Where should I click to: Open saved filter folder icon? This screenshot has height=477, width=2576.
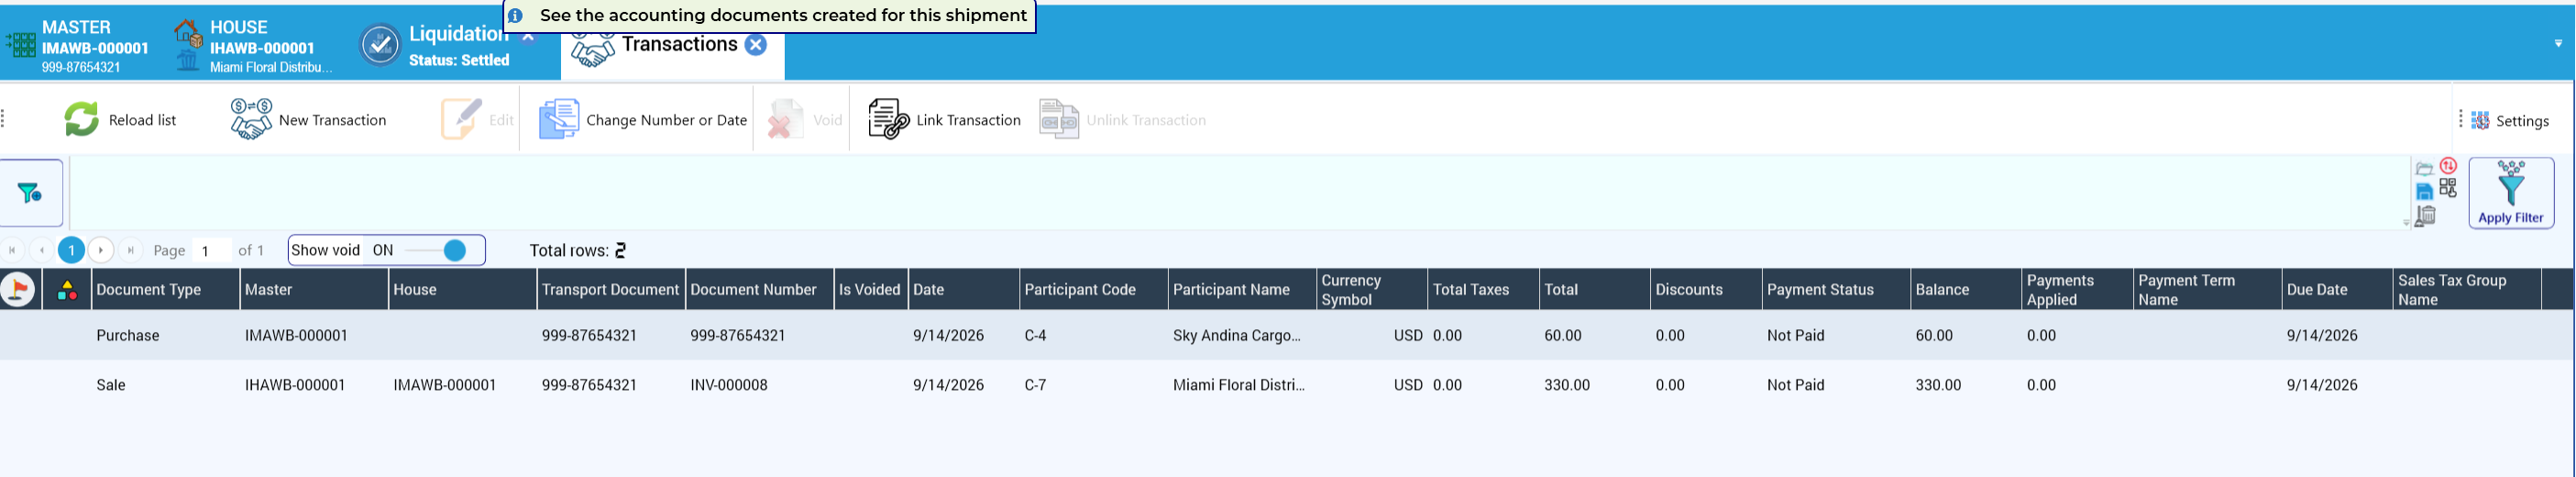(x=2424, y=169)
